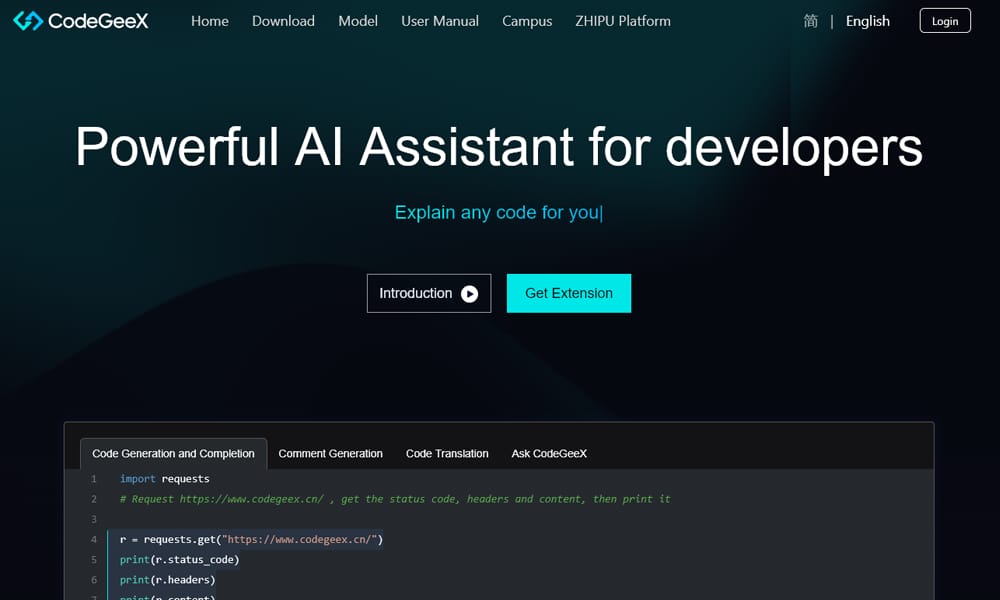The image size is (1000, 600).
Task: Click the Introduction button
Action: tap(429, 293)
